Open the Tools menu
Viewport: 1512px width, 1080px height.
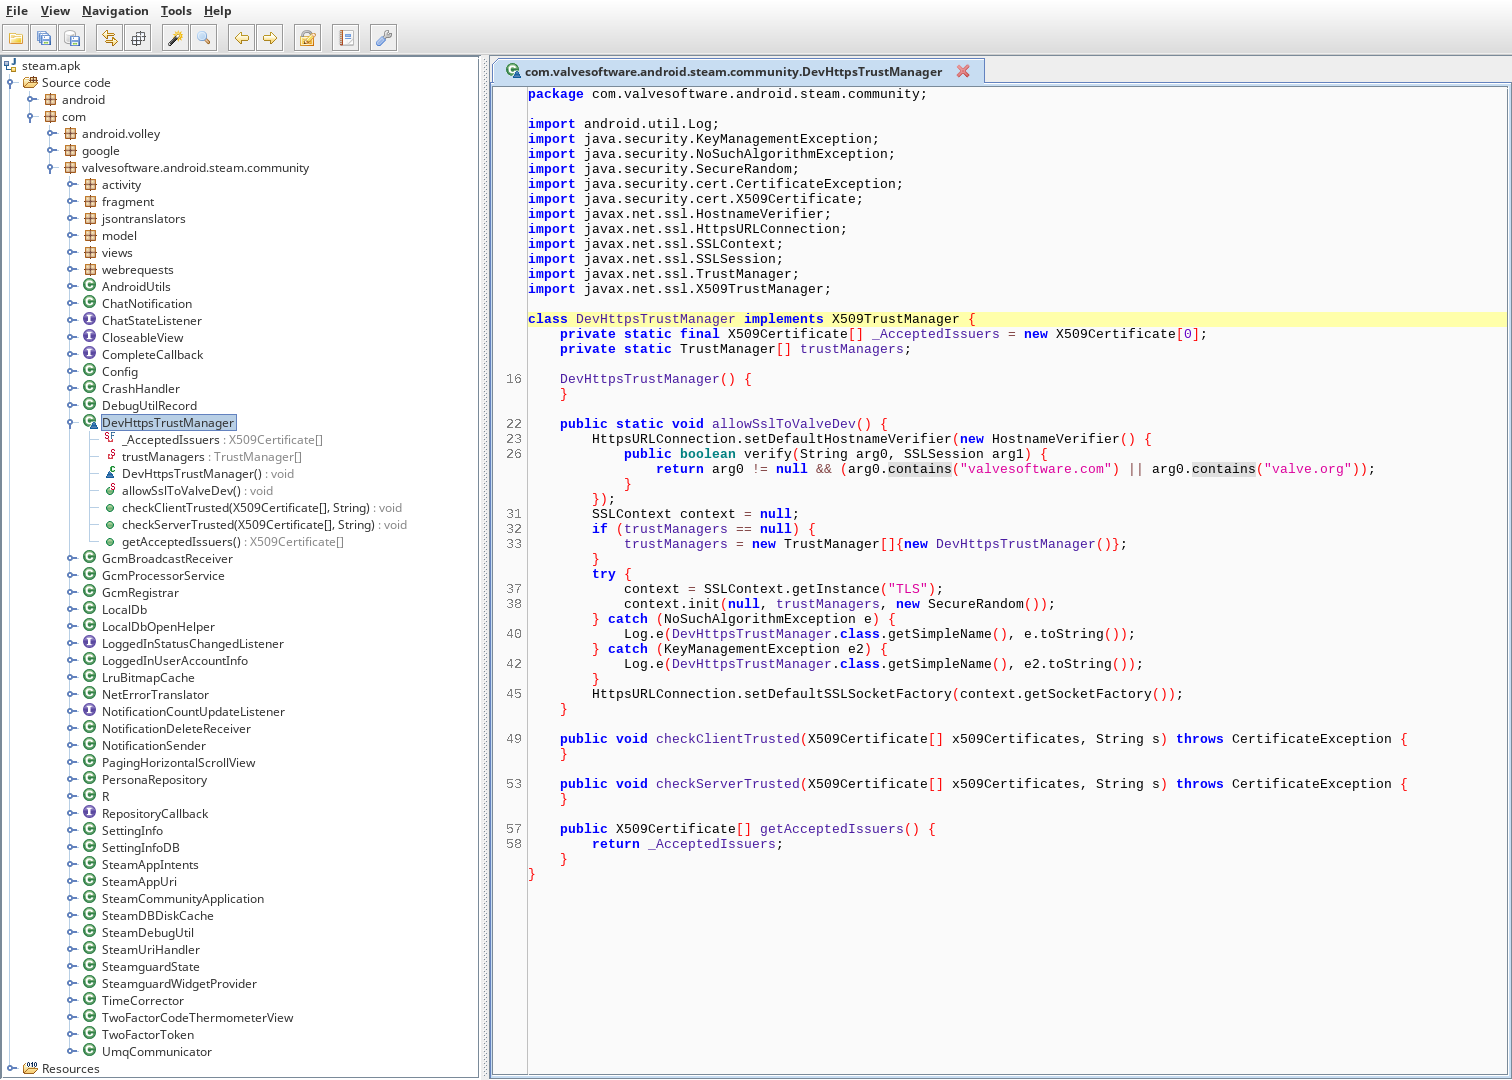[x=176, y=11]
